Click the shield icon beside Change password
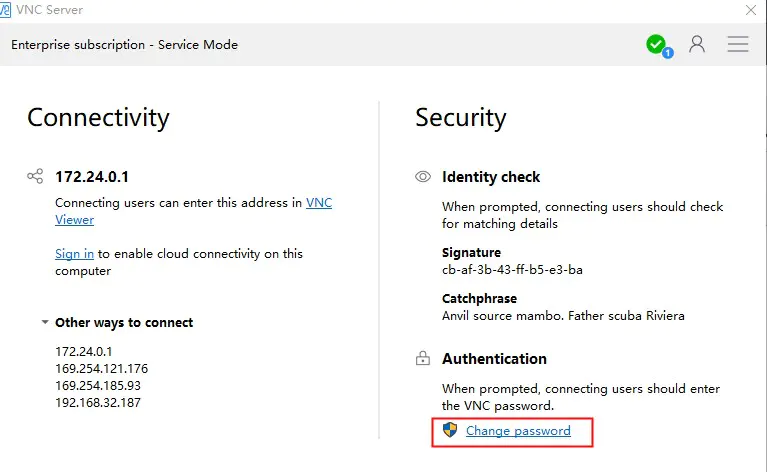This screenshot has height=472, width=767. (450, 430)
